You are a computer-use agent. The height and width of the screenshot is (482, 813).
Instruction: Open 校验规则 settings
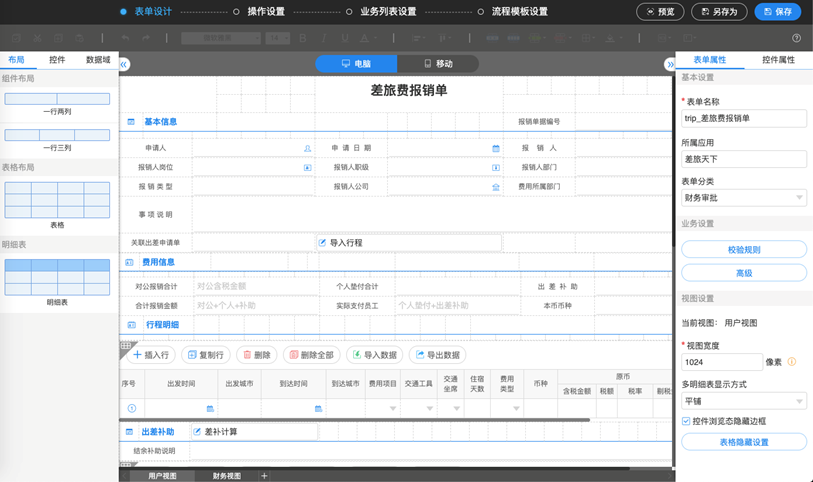pos(744,249)
